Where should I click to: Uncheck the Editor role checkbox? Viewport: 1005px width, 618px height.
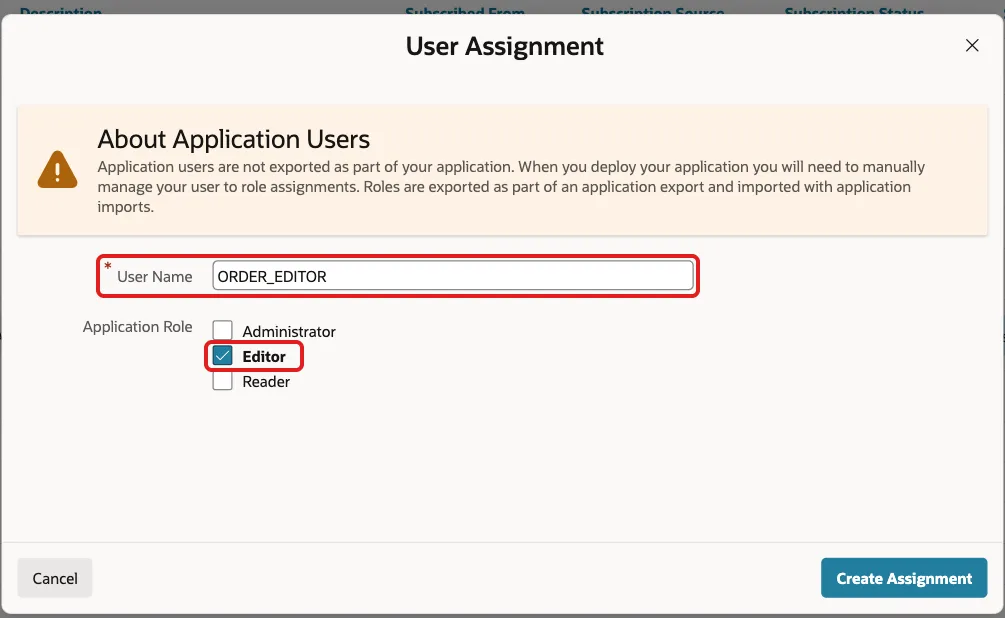[x=222, y=356]
